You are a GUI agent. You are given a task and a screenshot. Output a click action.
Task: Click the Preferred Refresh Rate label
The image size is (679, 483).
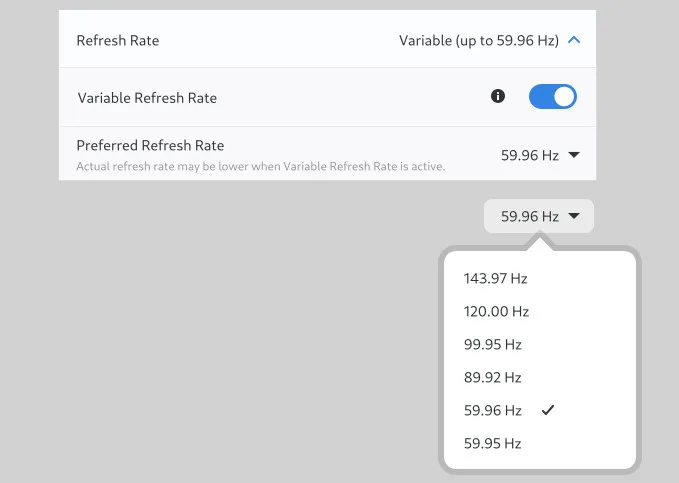coord(150,145)
